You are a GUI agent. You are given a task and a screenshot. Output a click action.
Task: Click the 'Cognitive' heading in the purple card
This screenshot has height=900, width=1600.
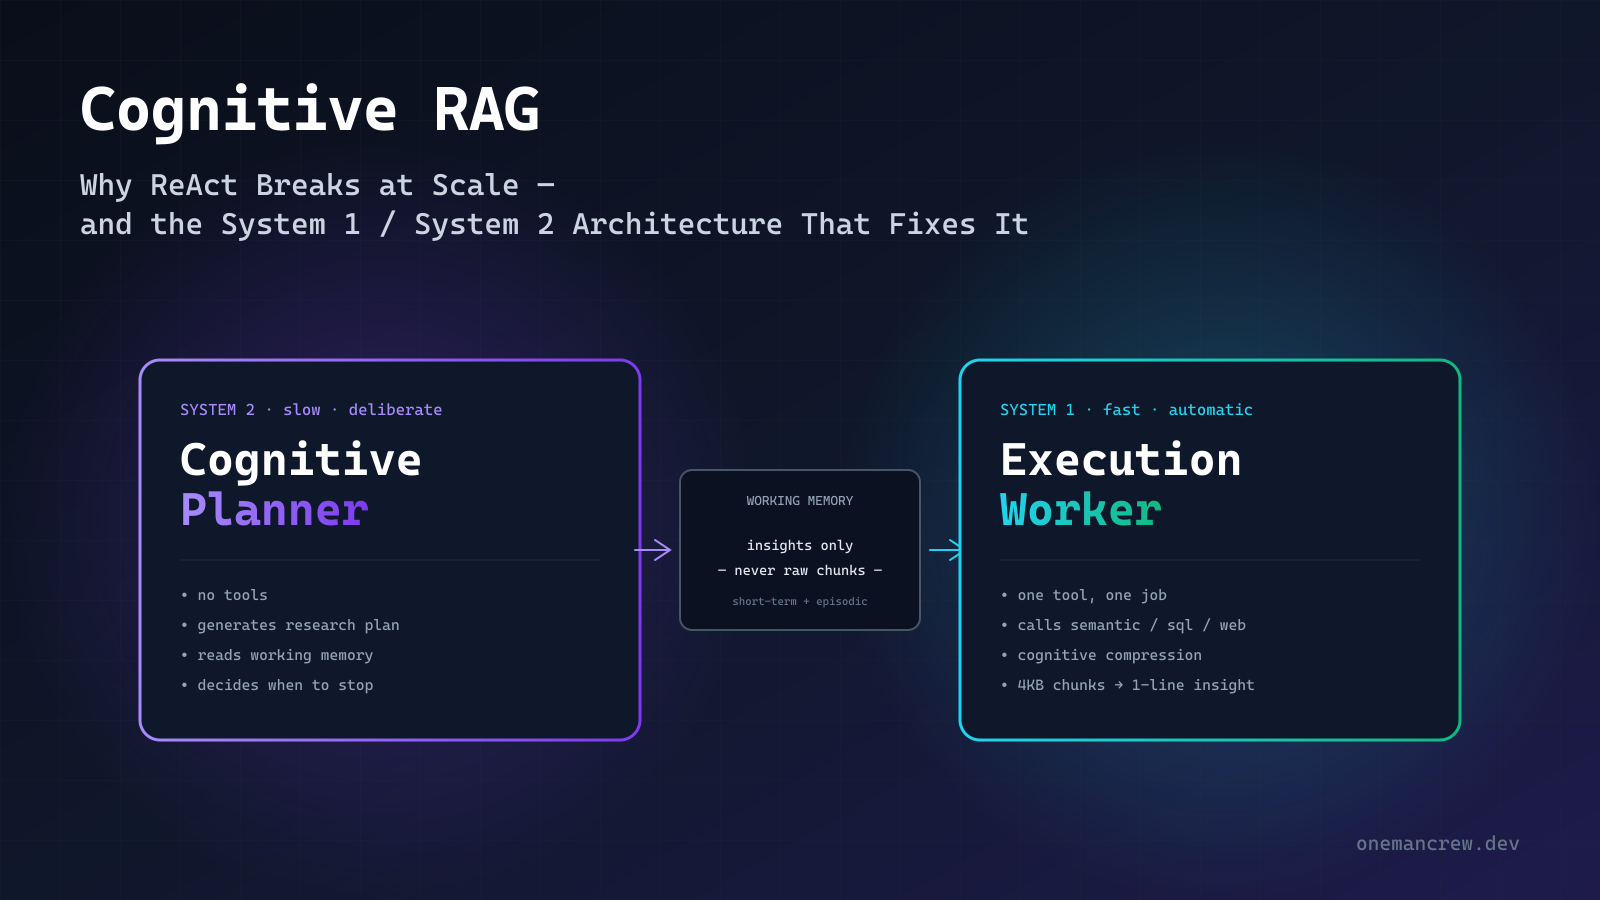[301, 461]
